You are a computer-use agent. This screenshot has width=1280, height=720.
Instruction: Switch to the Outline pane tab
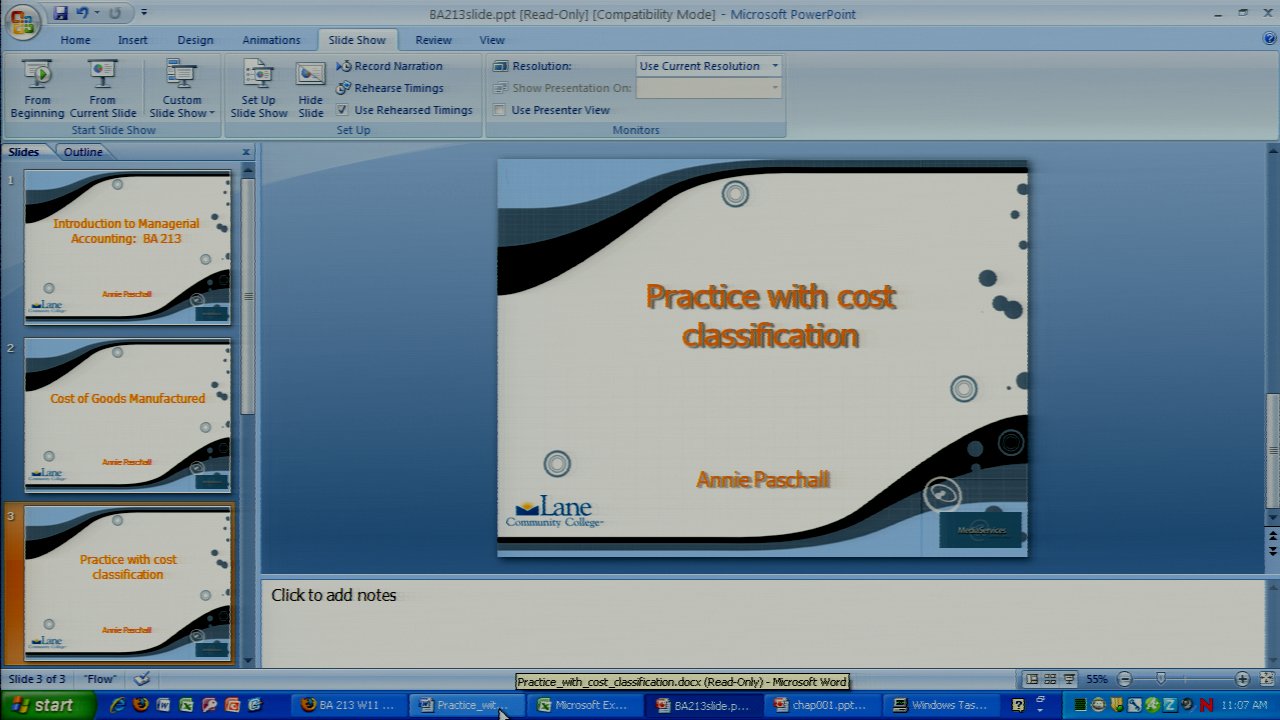83,152
